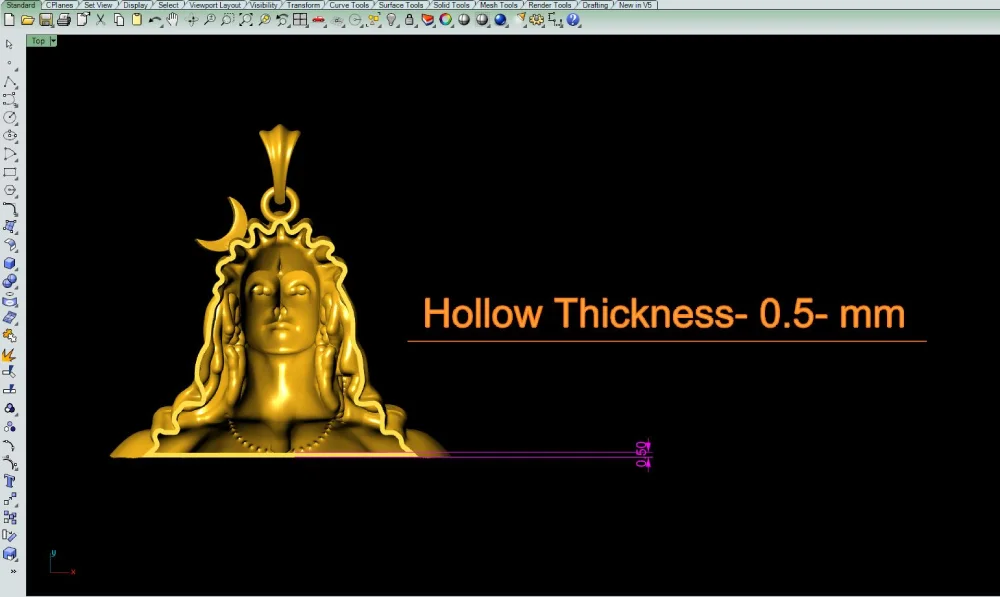Select the Polygon tool
1000x598 pixels.
pyautogui.click(x=10, y=190)
